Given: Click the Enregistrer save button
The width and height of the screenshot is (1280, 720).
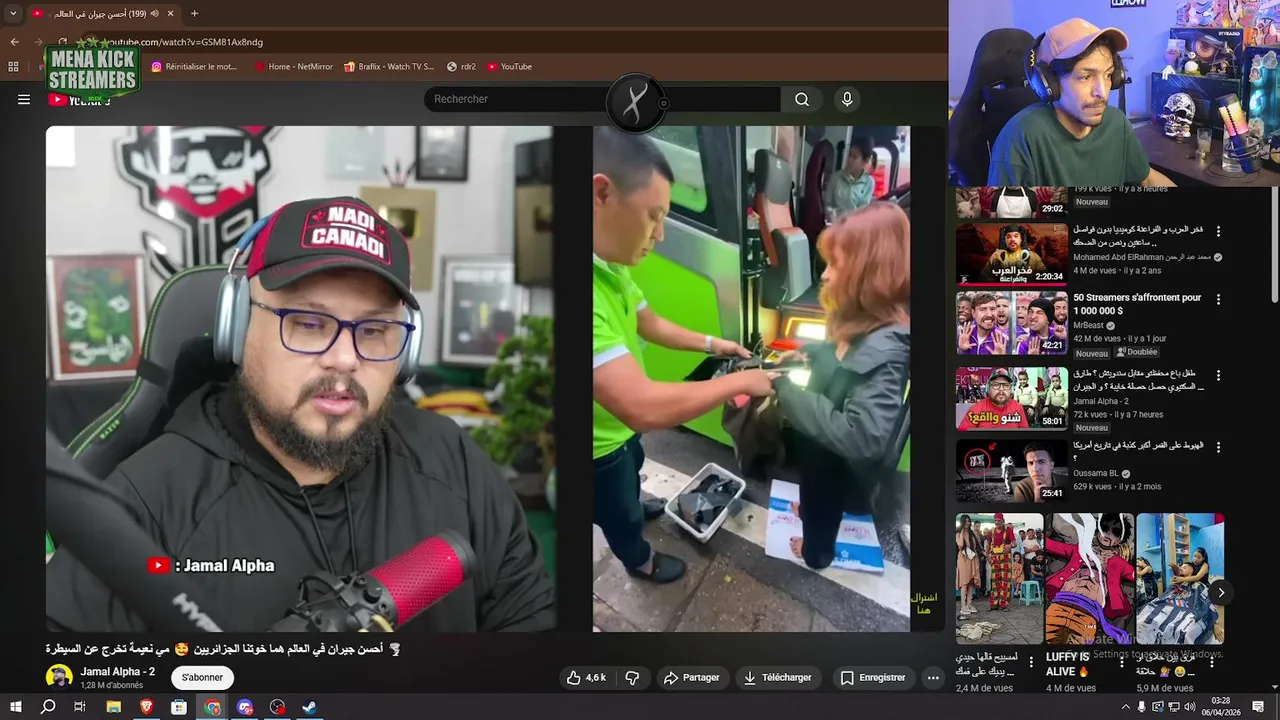Looking at the screenshot, I should coord(873,677).
